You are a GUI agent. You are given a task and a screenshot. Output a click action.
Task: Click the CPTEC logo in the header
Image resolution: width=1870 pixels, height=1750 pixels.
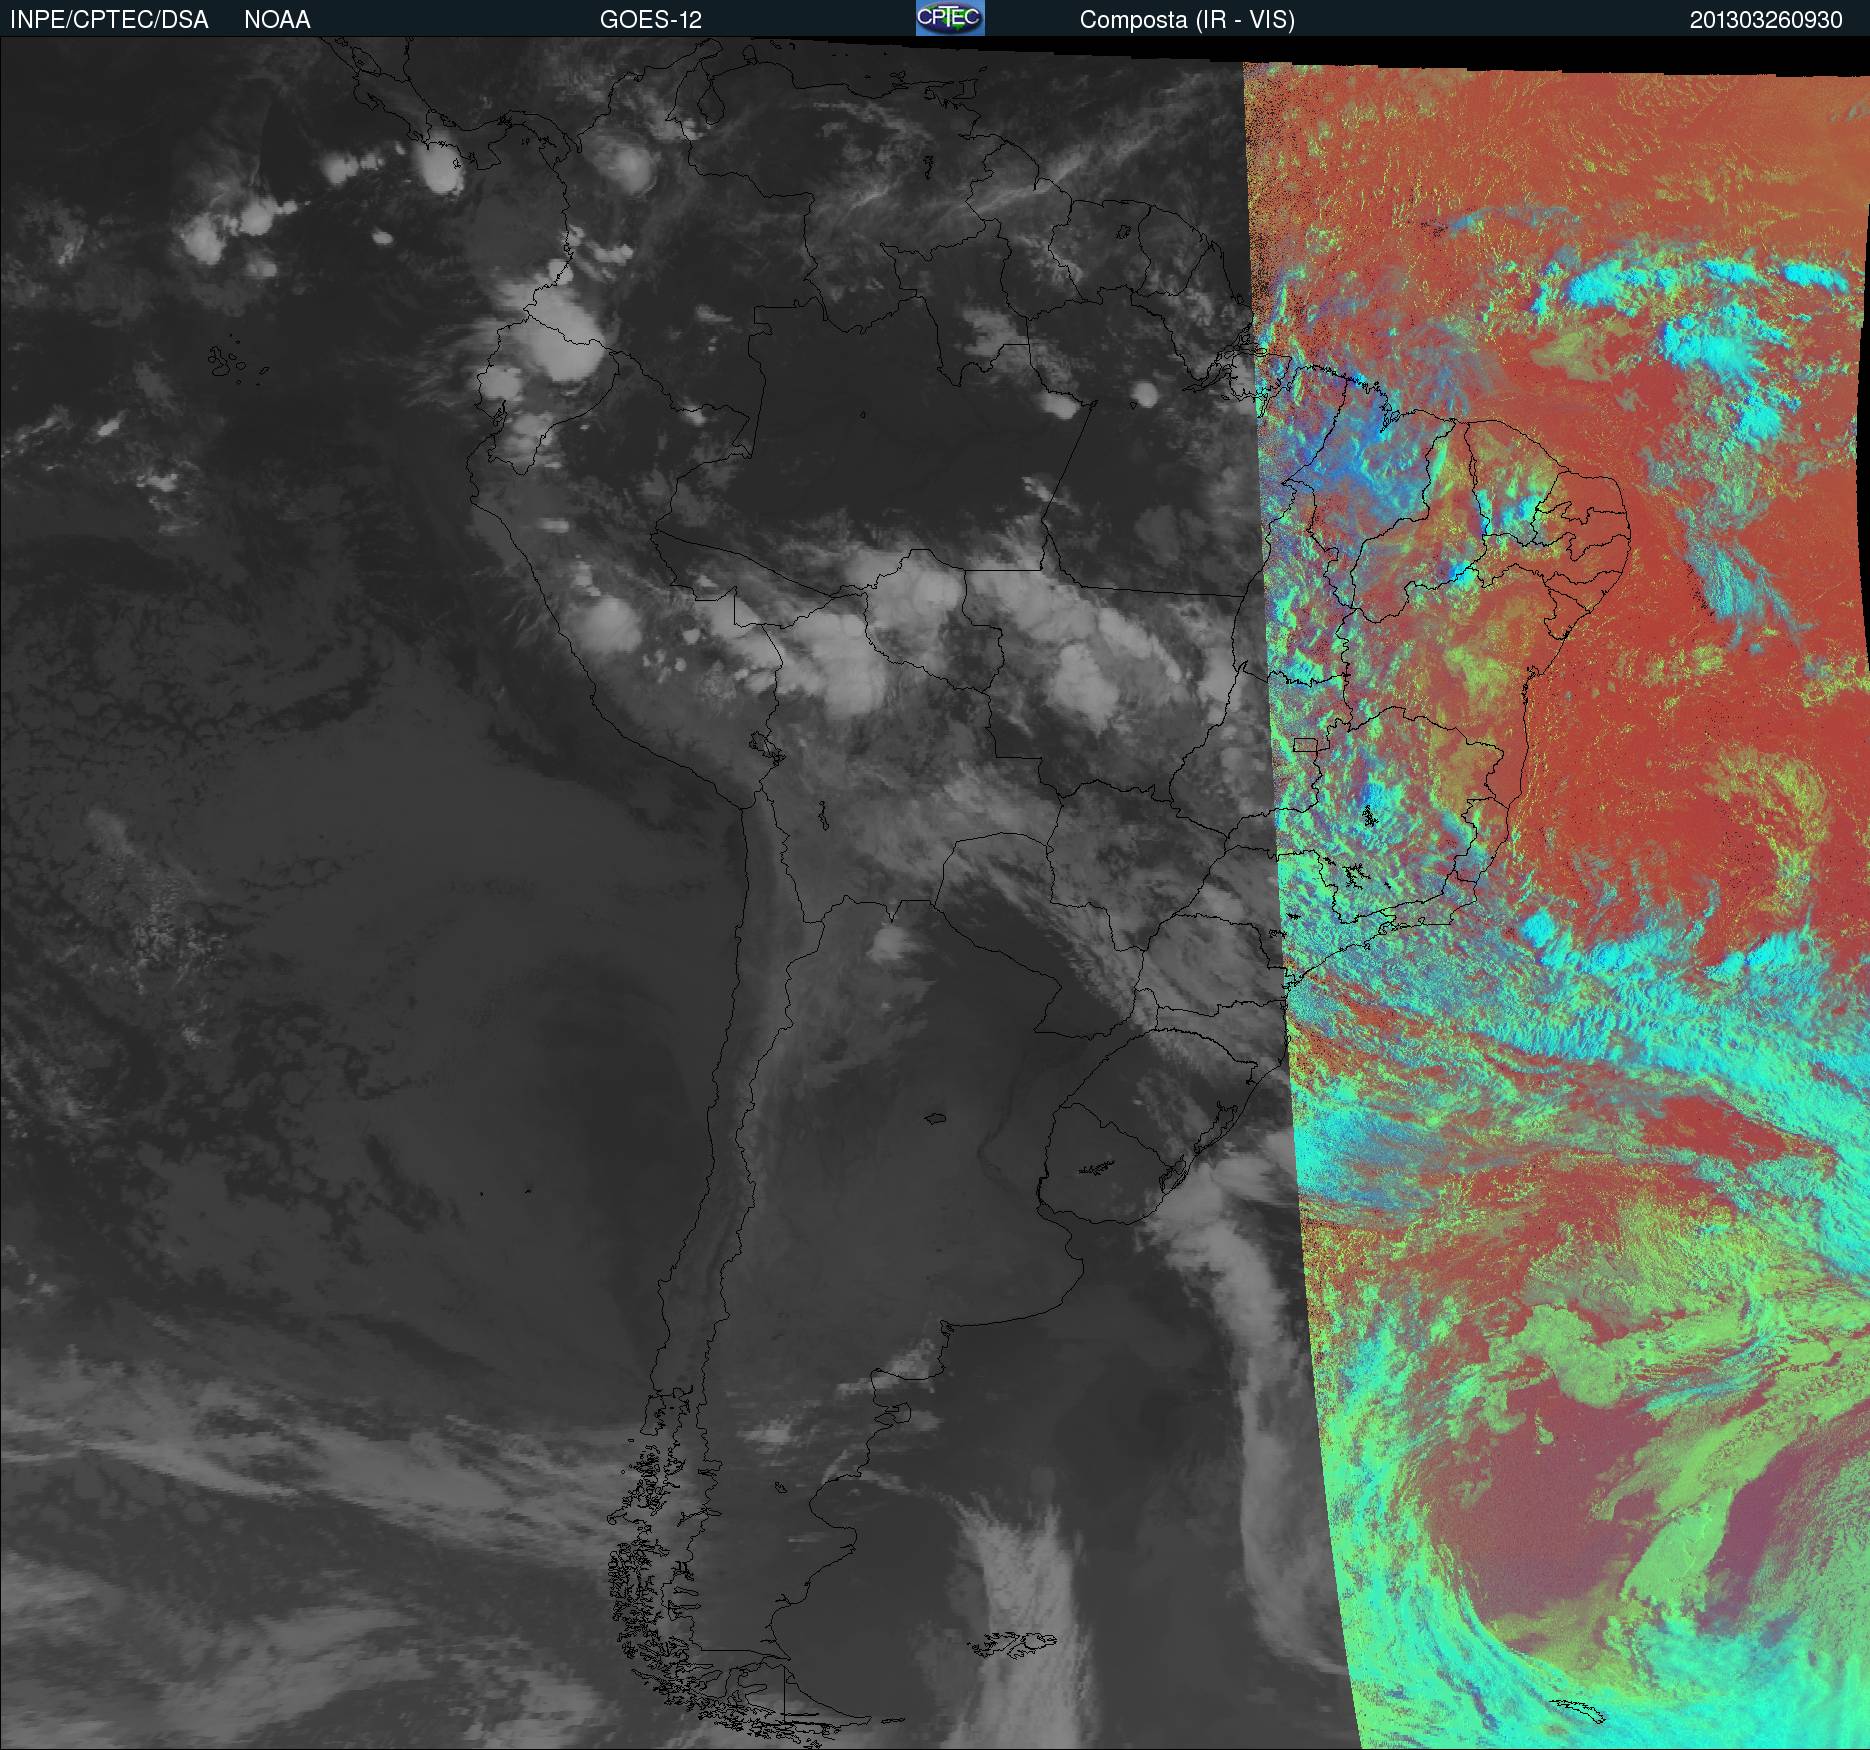pos(950,18)
